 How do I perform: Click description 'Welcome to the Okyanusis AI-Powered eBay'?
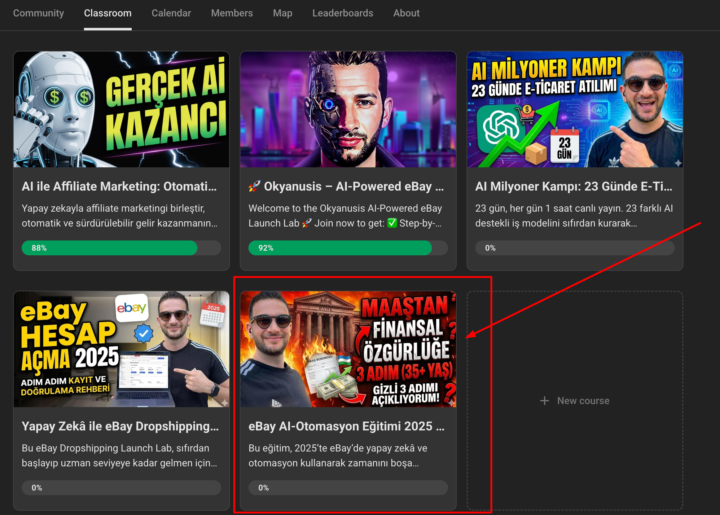345,208
